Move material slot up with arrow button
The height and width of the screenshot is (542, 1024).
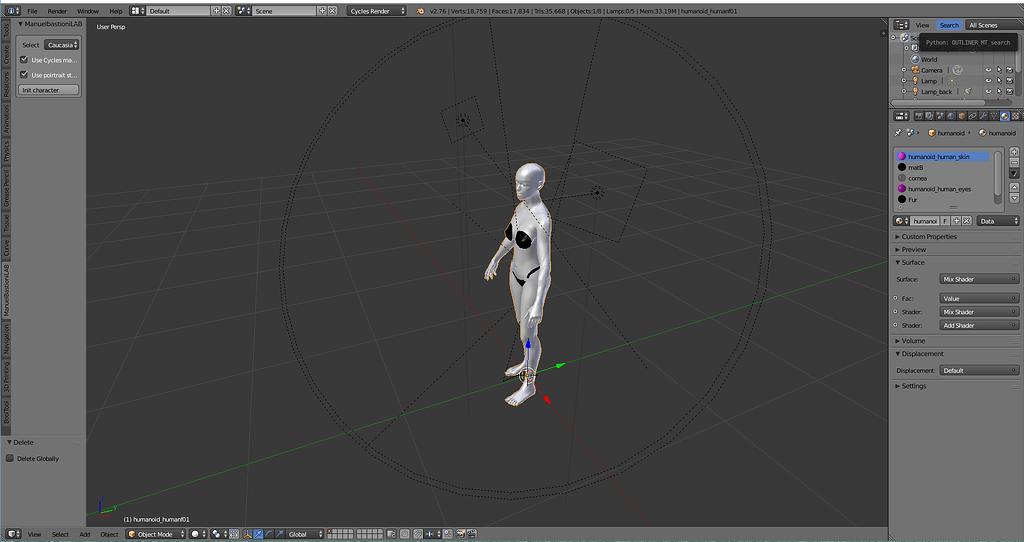[x=1014, y=187]
